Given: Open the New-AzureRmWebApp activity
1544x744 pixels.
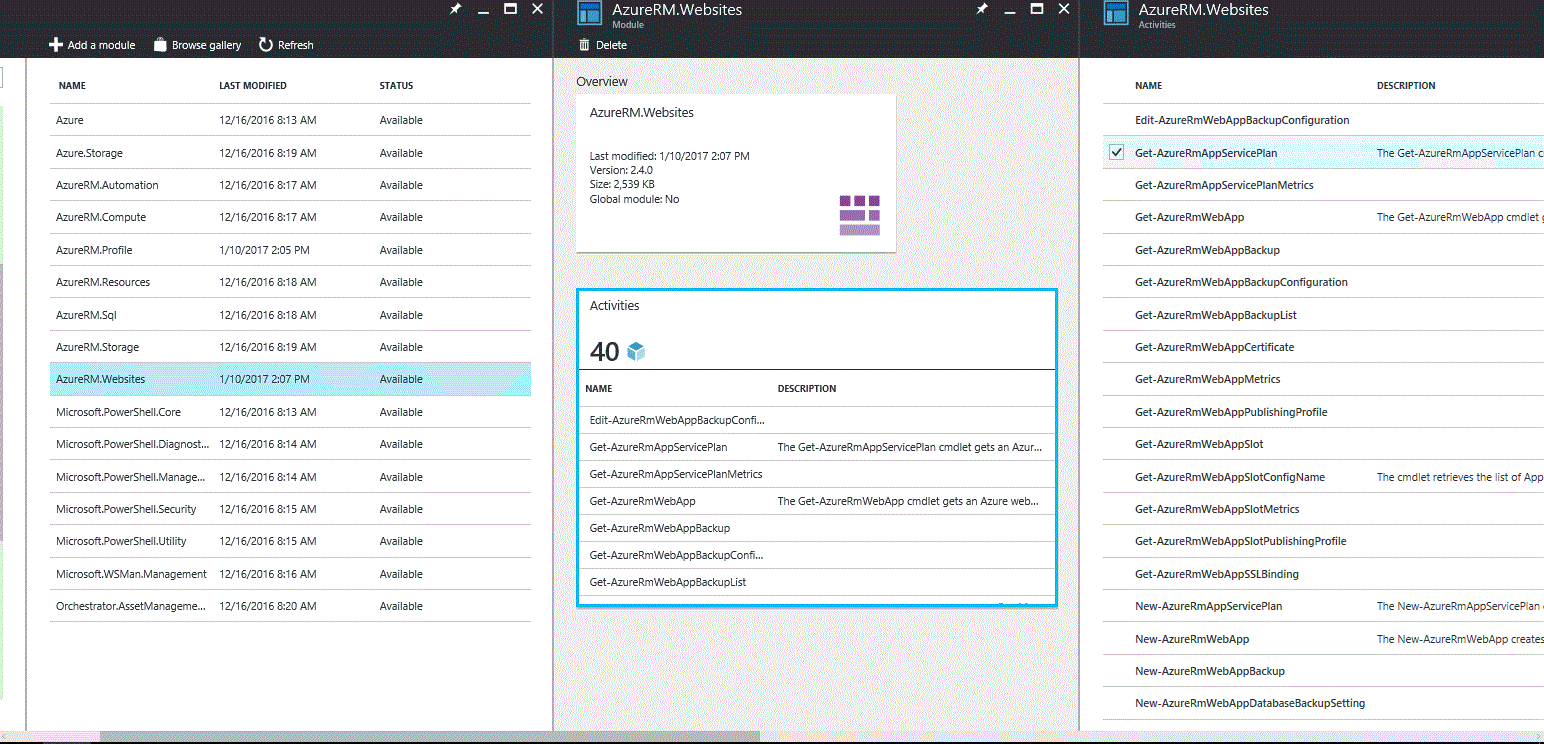Looking at the screenshot, I should tap(1192, 639).
